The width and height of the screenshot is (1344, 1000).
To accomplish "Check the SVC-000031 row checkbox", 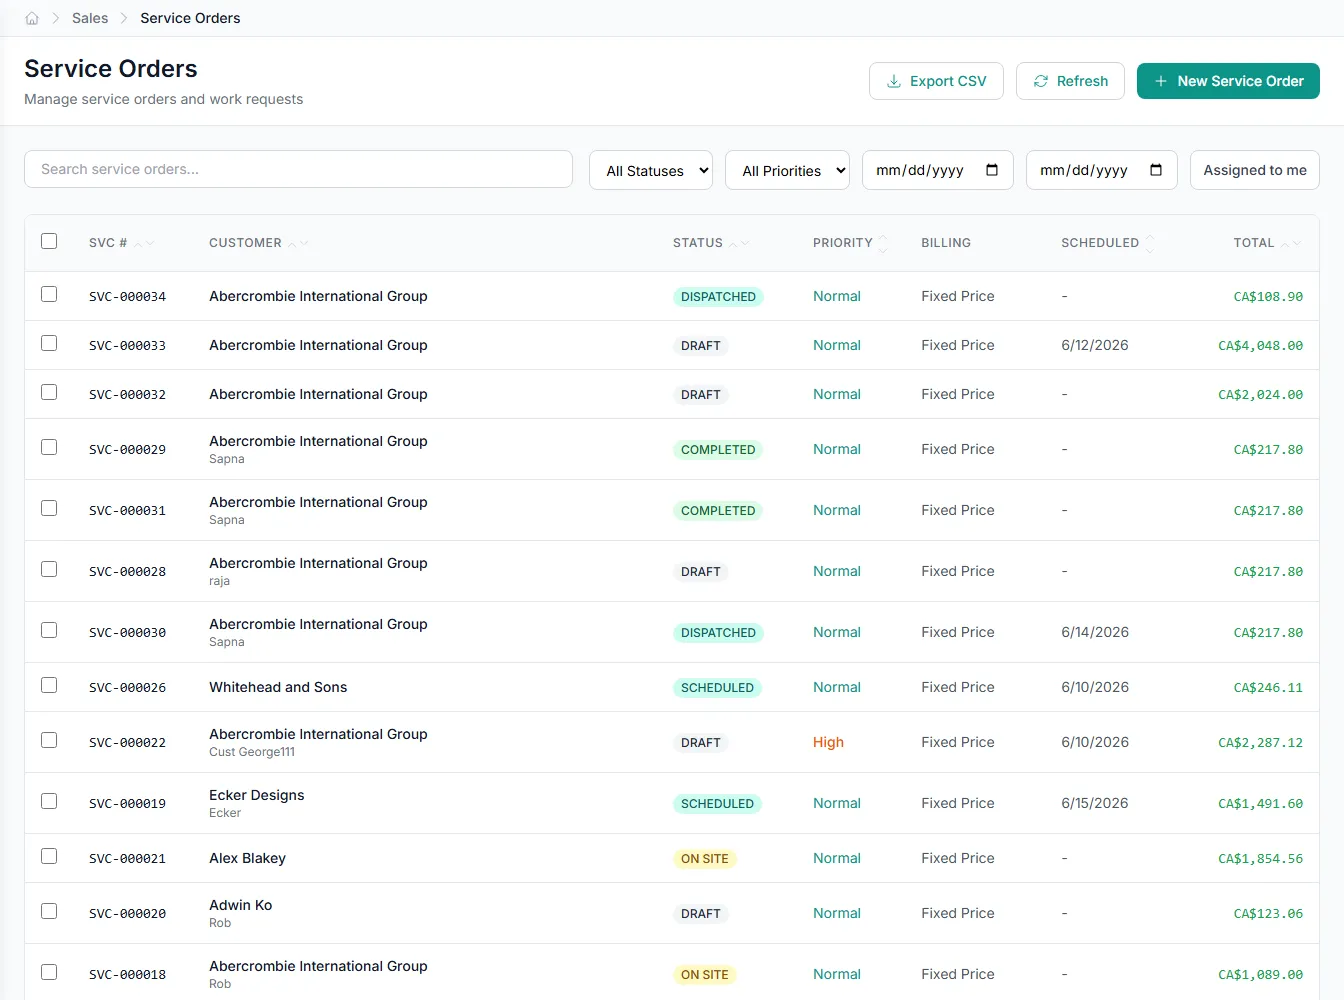I will (x=49, y=508).
